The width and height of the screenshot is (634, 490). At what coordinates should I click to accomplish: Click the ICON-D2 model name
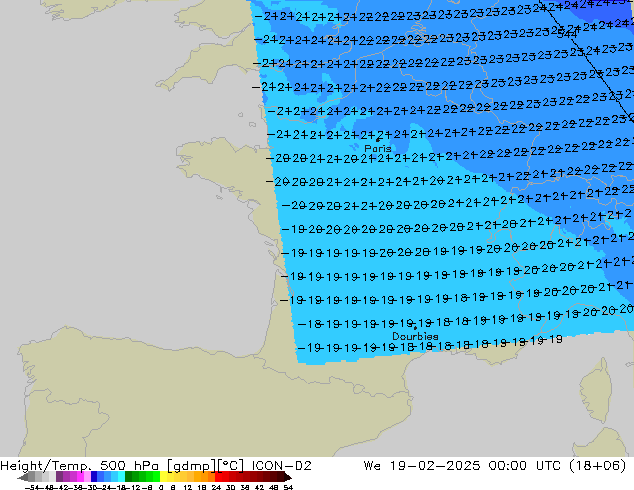[x=281, y=466]
